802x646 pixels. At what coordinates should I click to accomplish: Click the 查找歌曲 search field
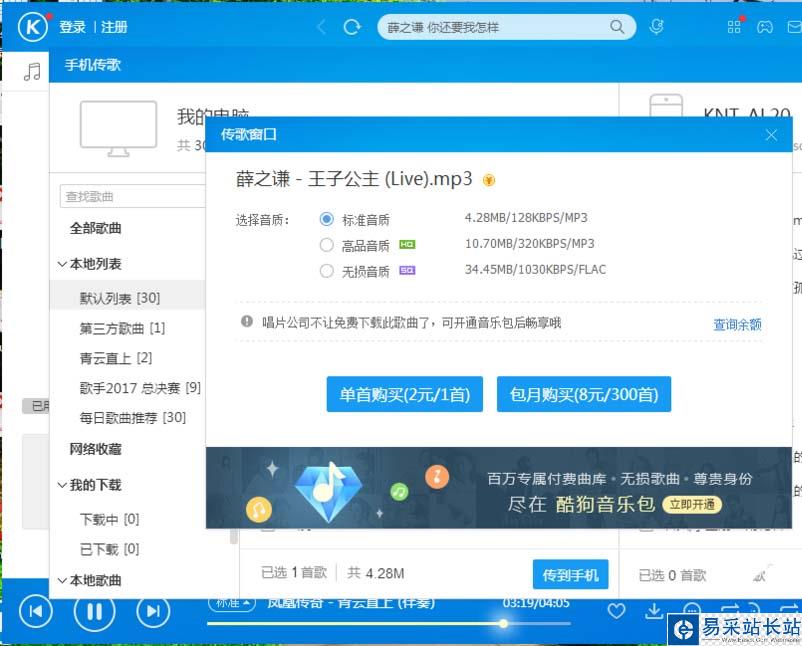coord(133,196)
